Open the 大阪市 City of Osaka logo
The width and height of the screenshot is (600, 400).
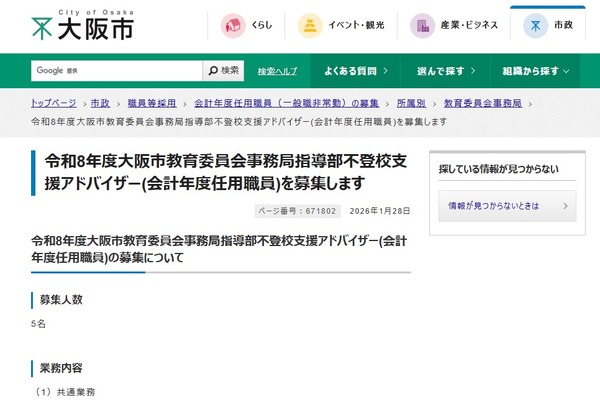tap(82, 25)
